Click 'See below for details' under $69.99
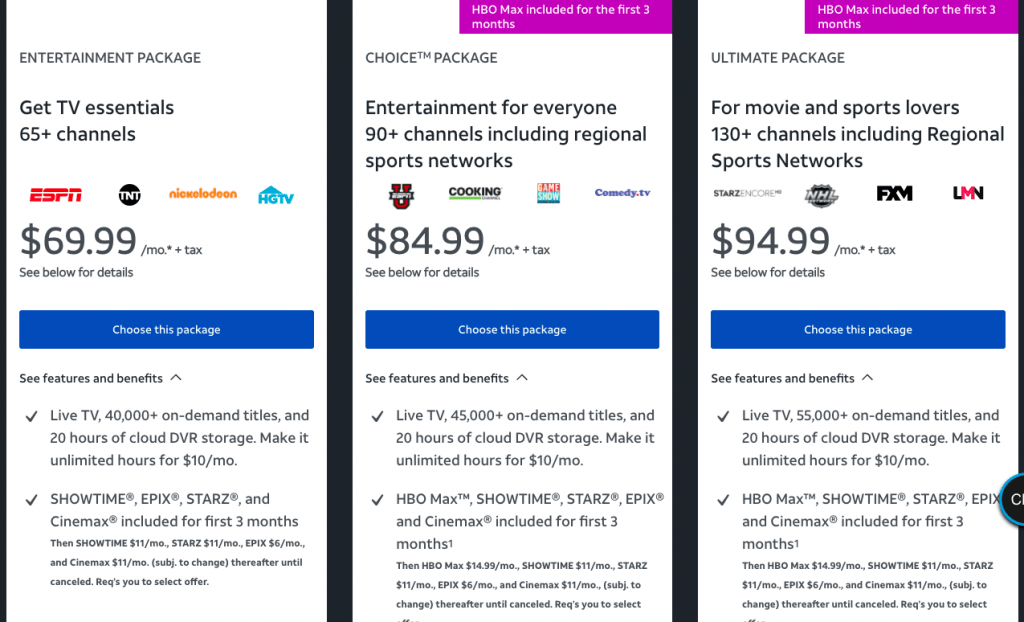Viewport: 1024px width, 622px height. click(x=76, y=272)
